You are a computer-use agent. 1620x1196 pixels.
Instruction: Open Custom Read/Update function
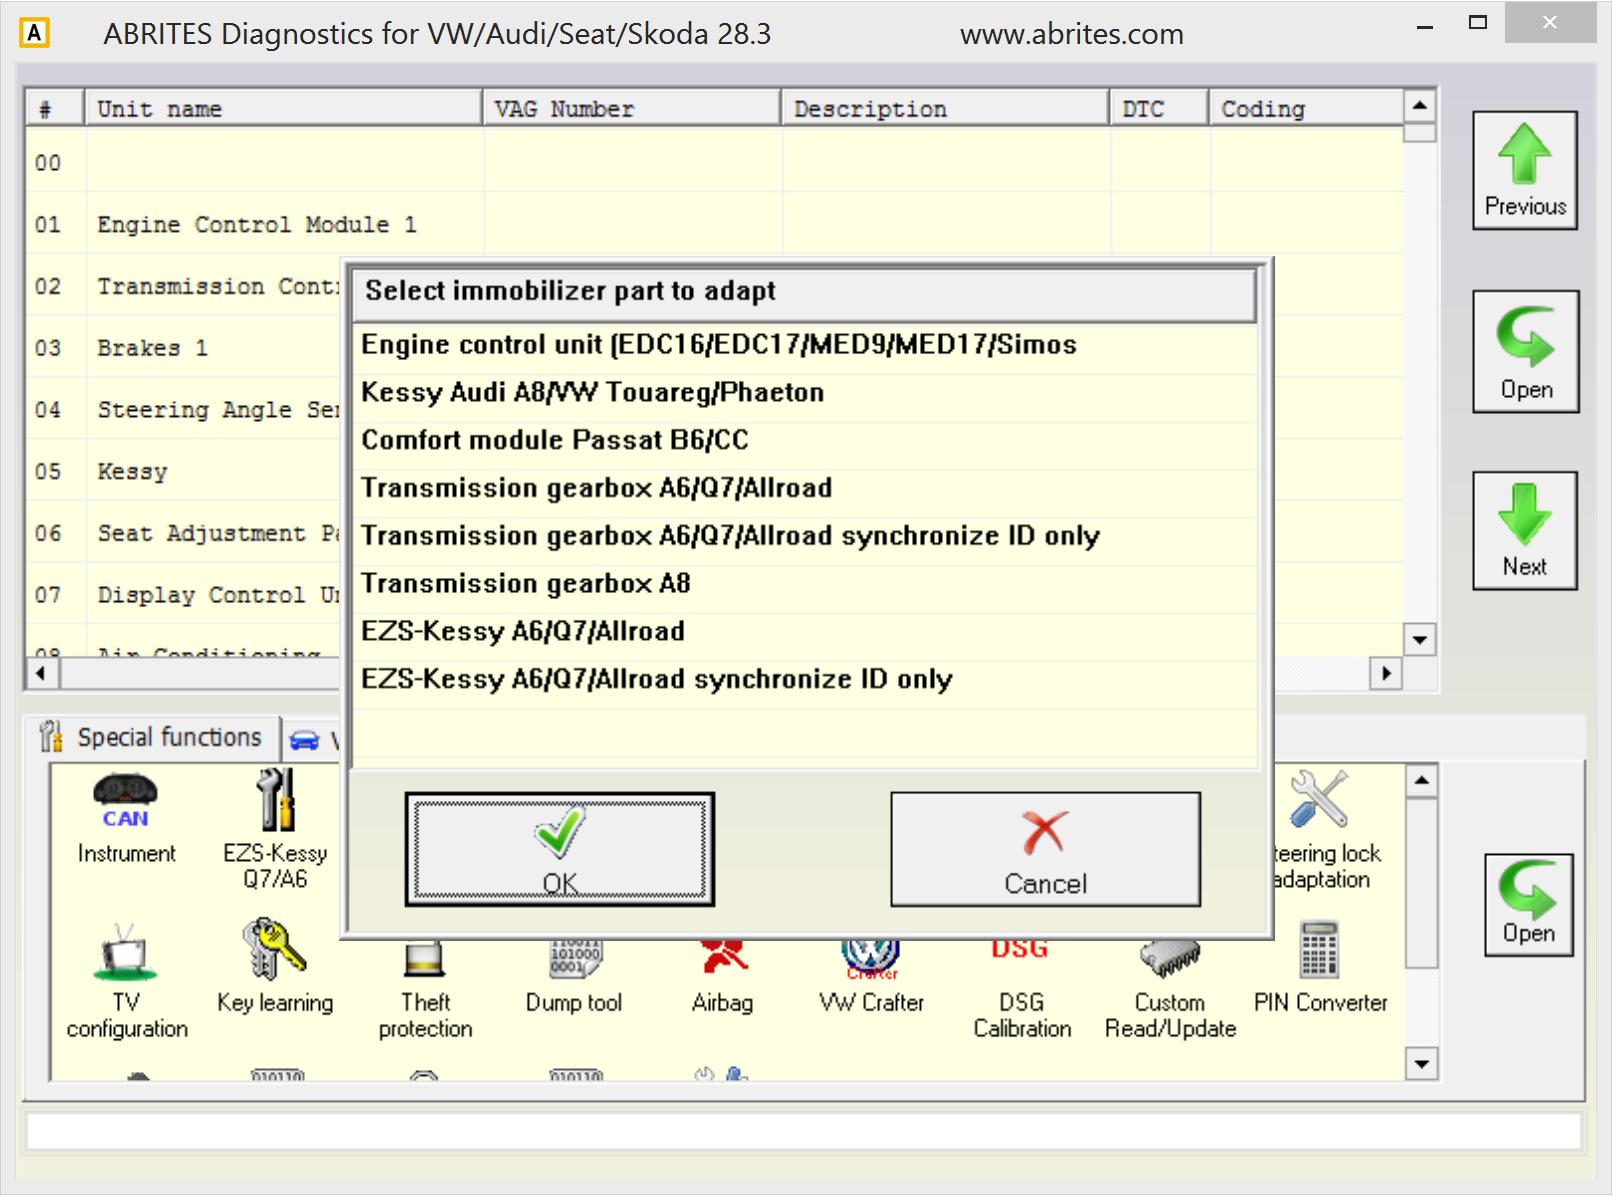(1170, 990)
